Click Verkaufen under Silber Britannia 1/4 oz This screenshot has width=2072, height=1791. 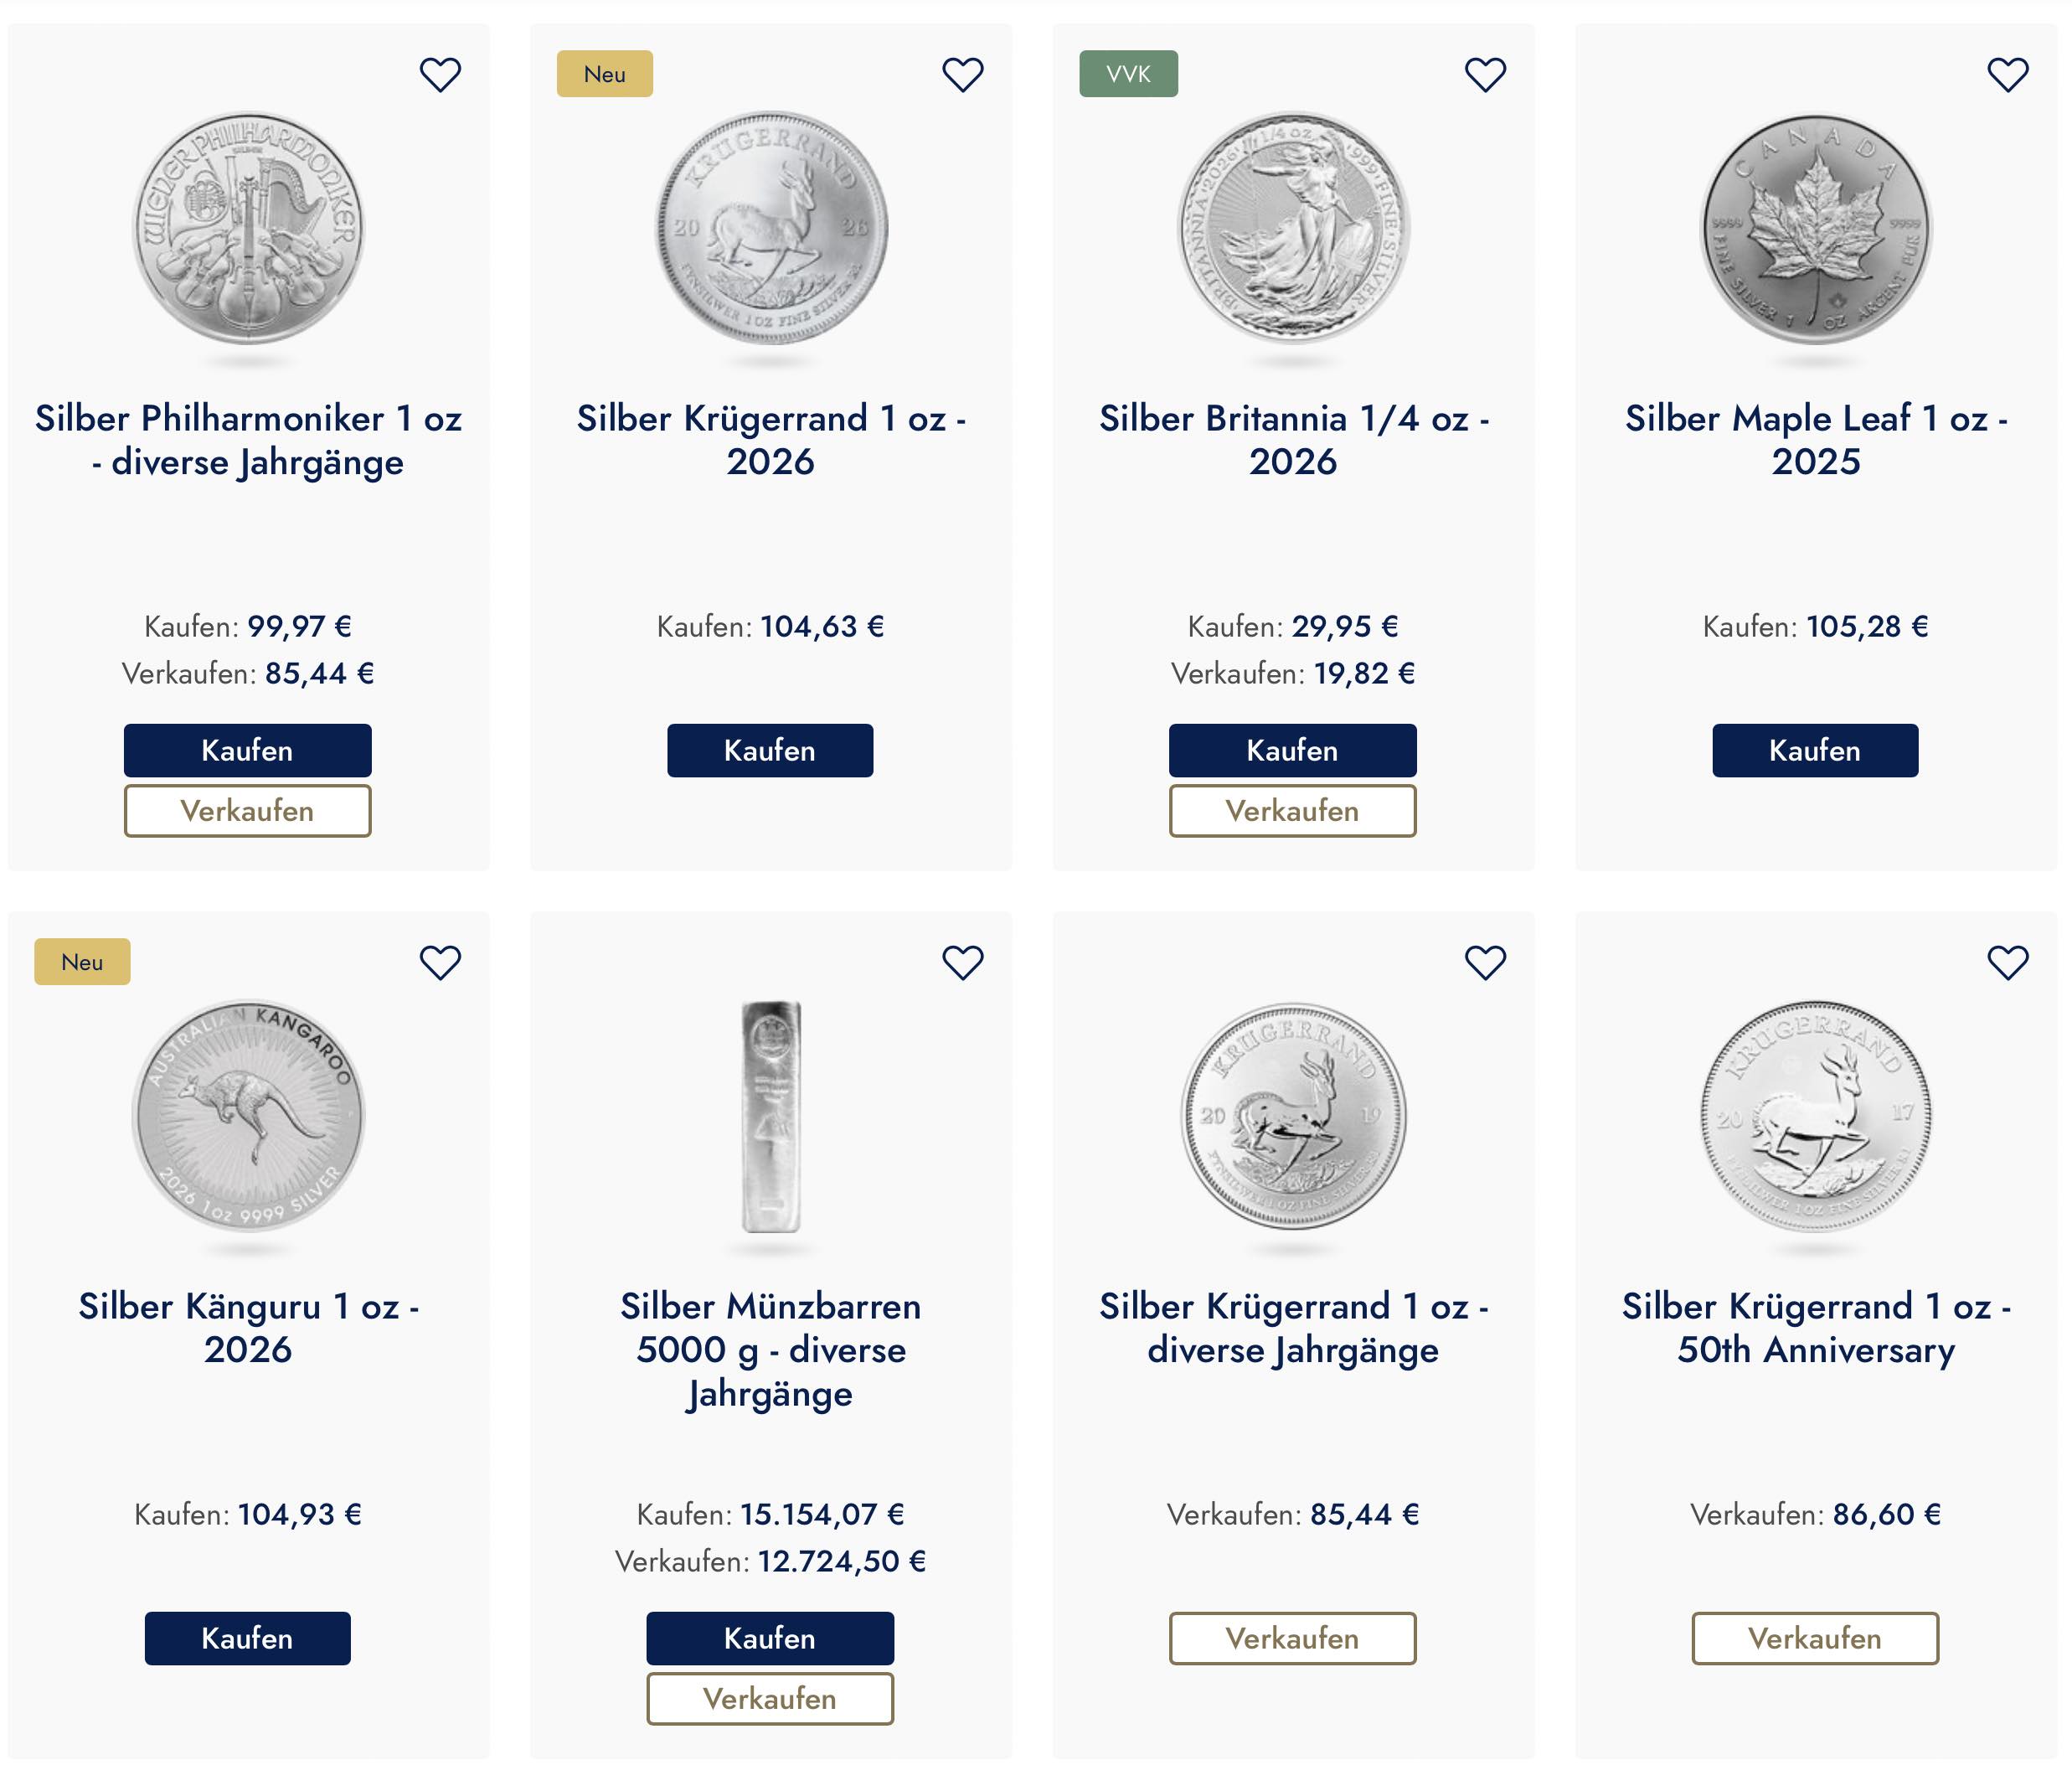point(1292,811)
